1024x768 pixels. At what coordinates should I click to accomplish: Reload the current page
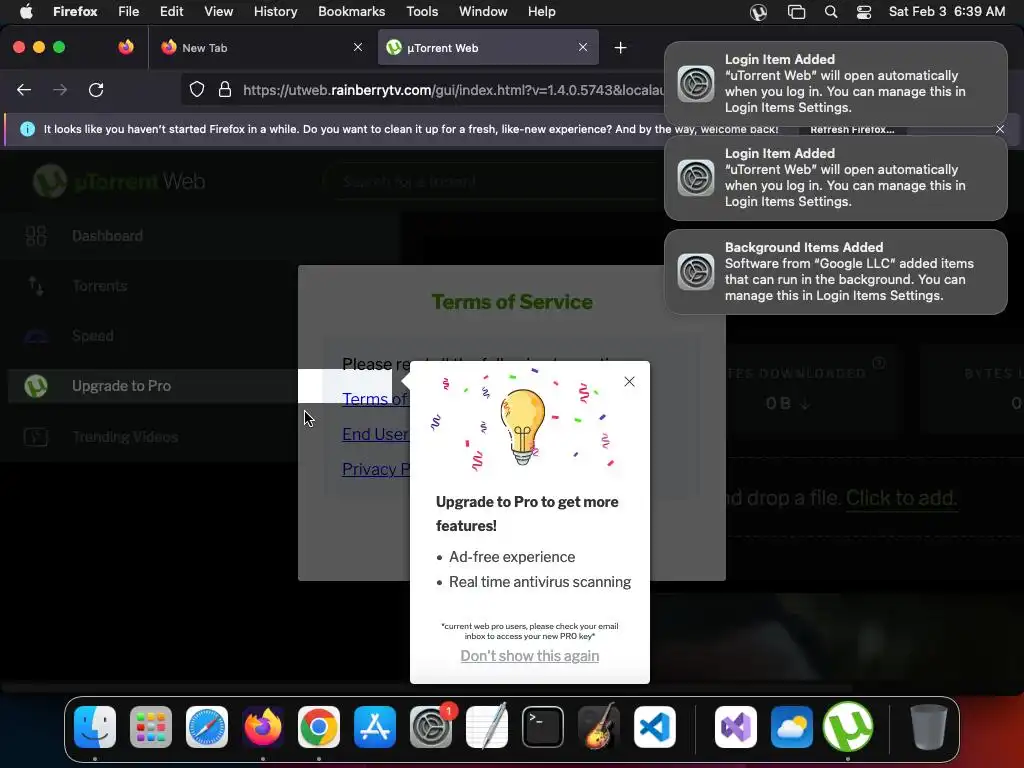click(96, 90)
